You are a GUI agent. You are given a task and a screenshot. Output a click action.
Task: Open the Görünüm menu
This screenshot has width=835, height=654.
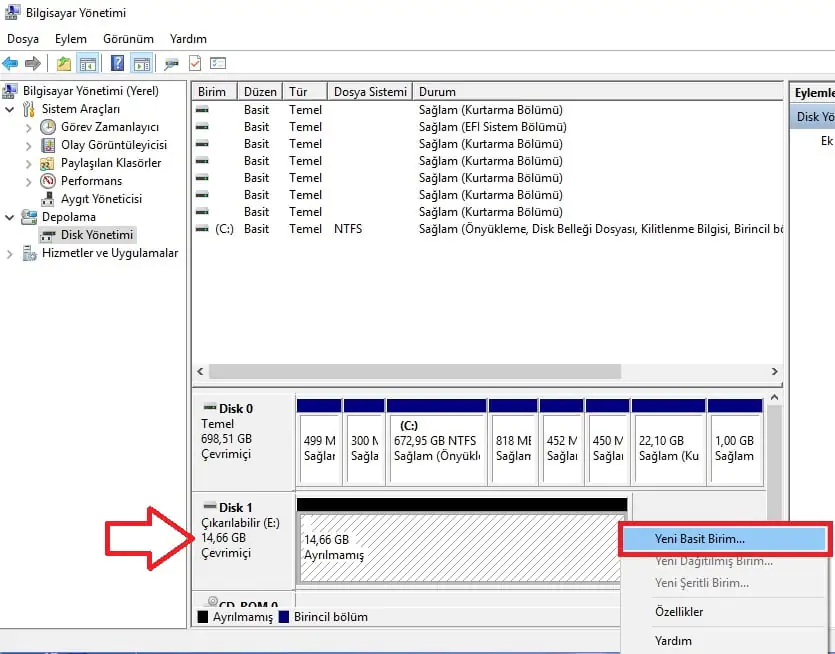click(128, 39)
